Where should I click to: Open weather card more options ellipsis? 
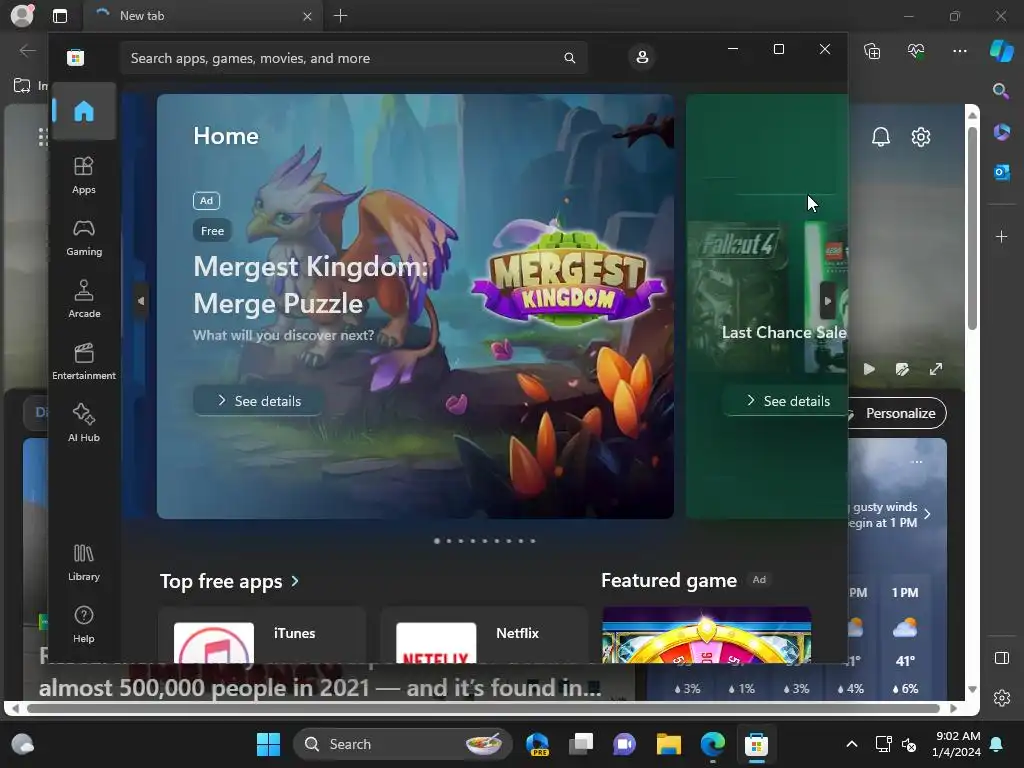click(x=917, y=462)
